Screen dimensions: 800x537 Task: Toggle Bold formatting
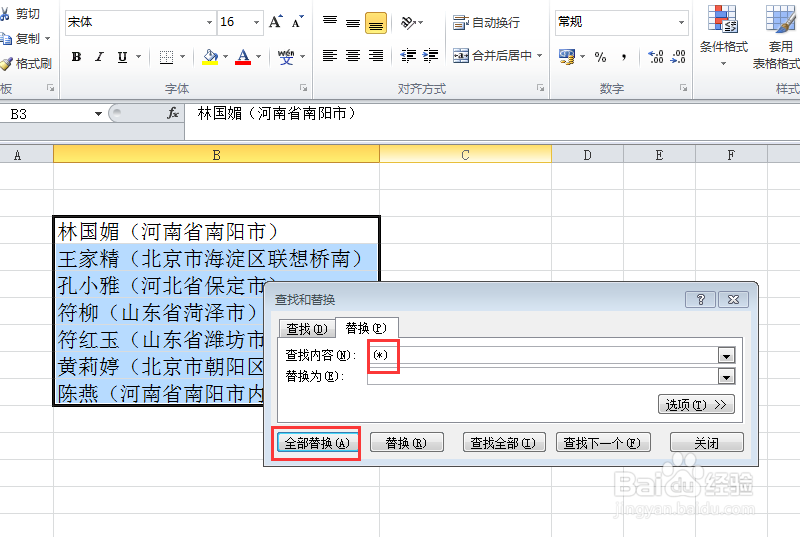coord(77,57)
